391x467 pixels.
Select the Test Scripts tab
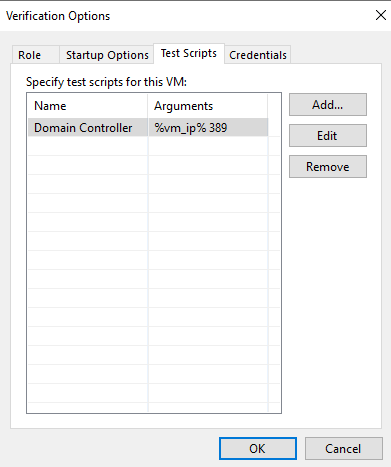[x=189, y=53]
